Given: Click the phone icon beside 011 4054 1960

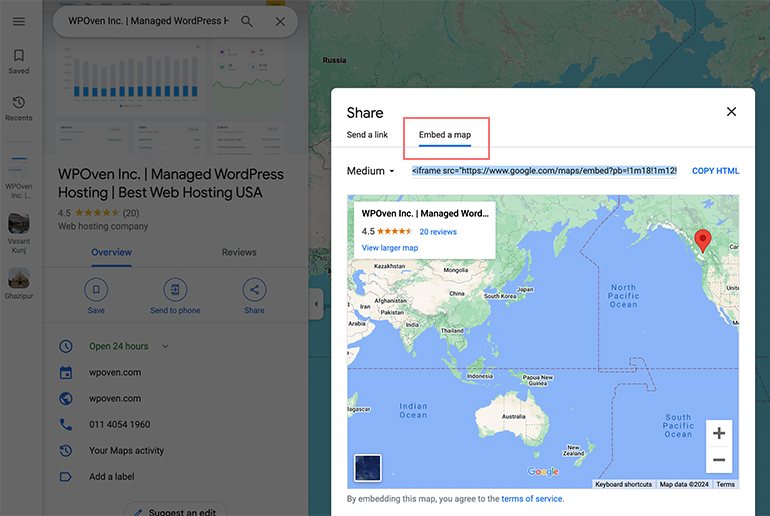Looking at the screenshot, I should [66, 425].
